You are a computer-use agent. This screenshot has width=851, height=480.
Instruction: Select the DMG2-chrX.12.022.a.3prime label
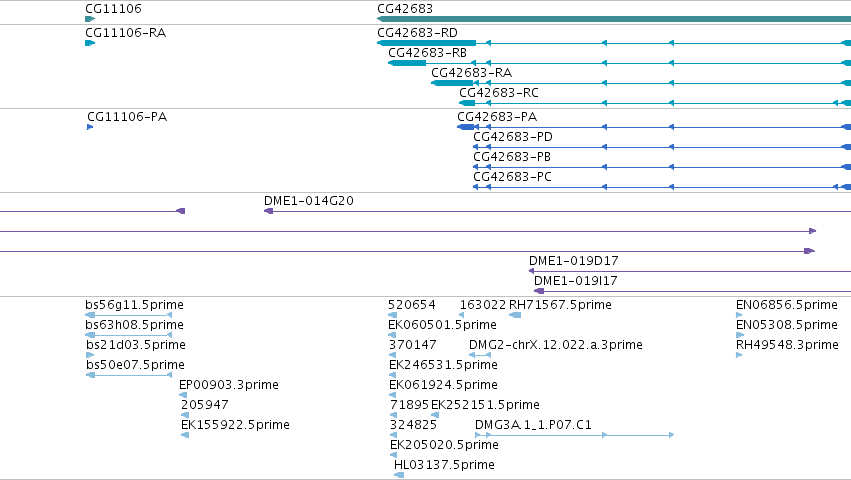[556, 345]
